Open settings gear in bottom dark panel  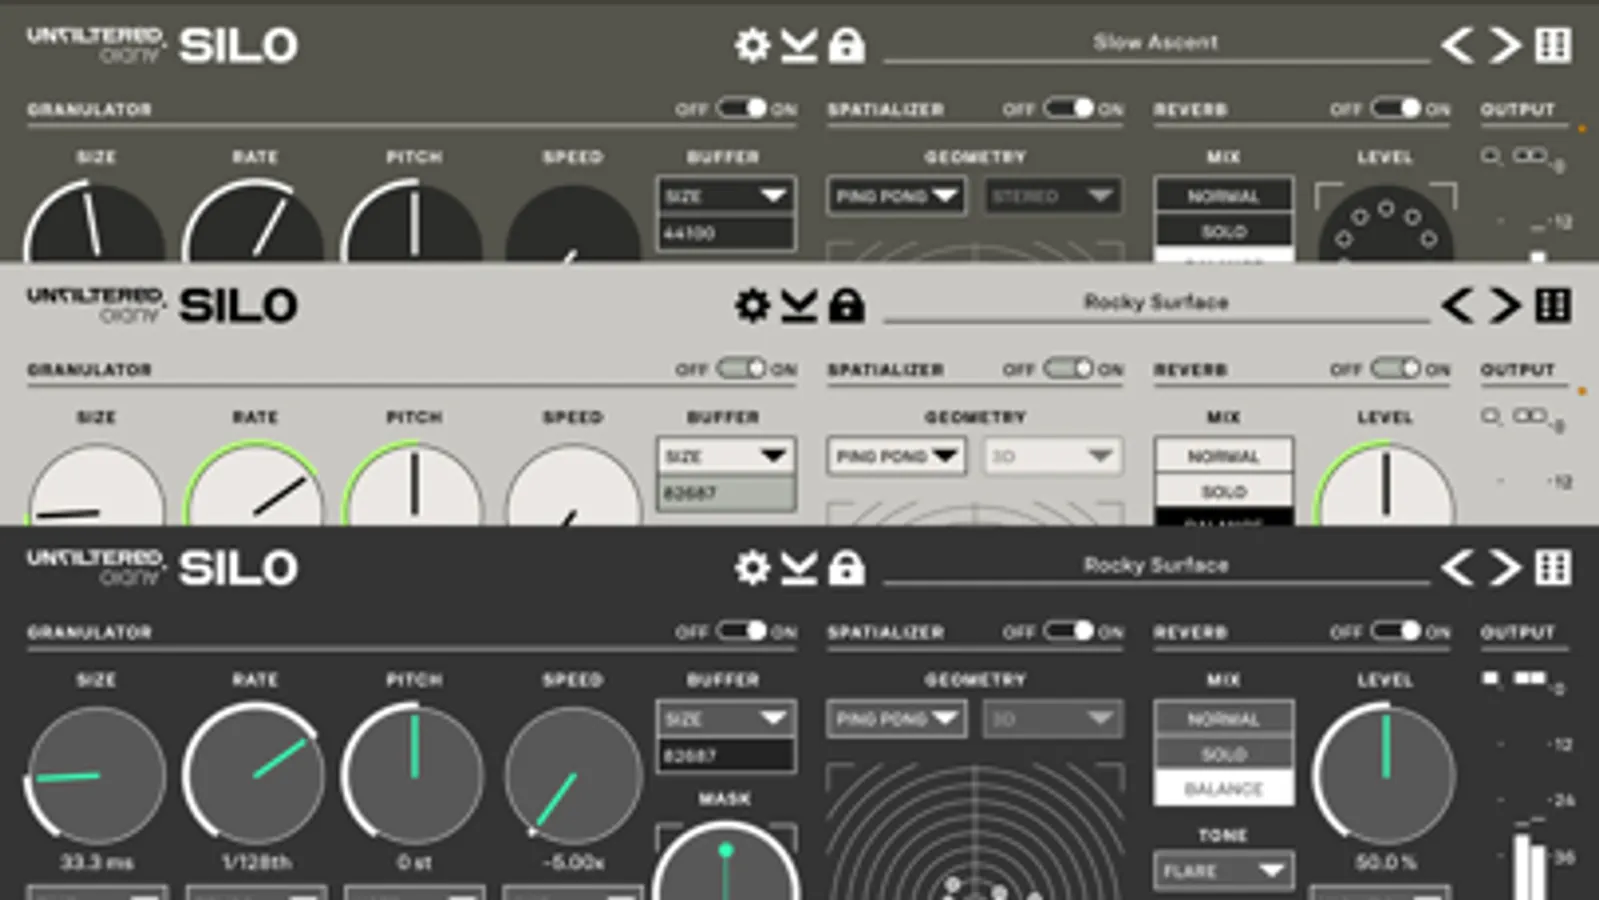(x=752, y=567)
